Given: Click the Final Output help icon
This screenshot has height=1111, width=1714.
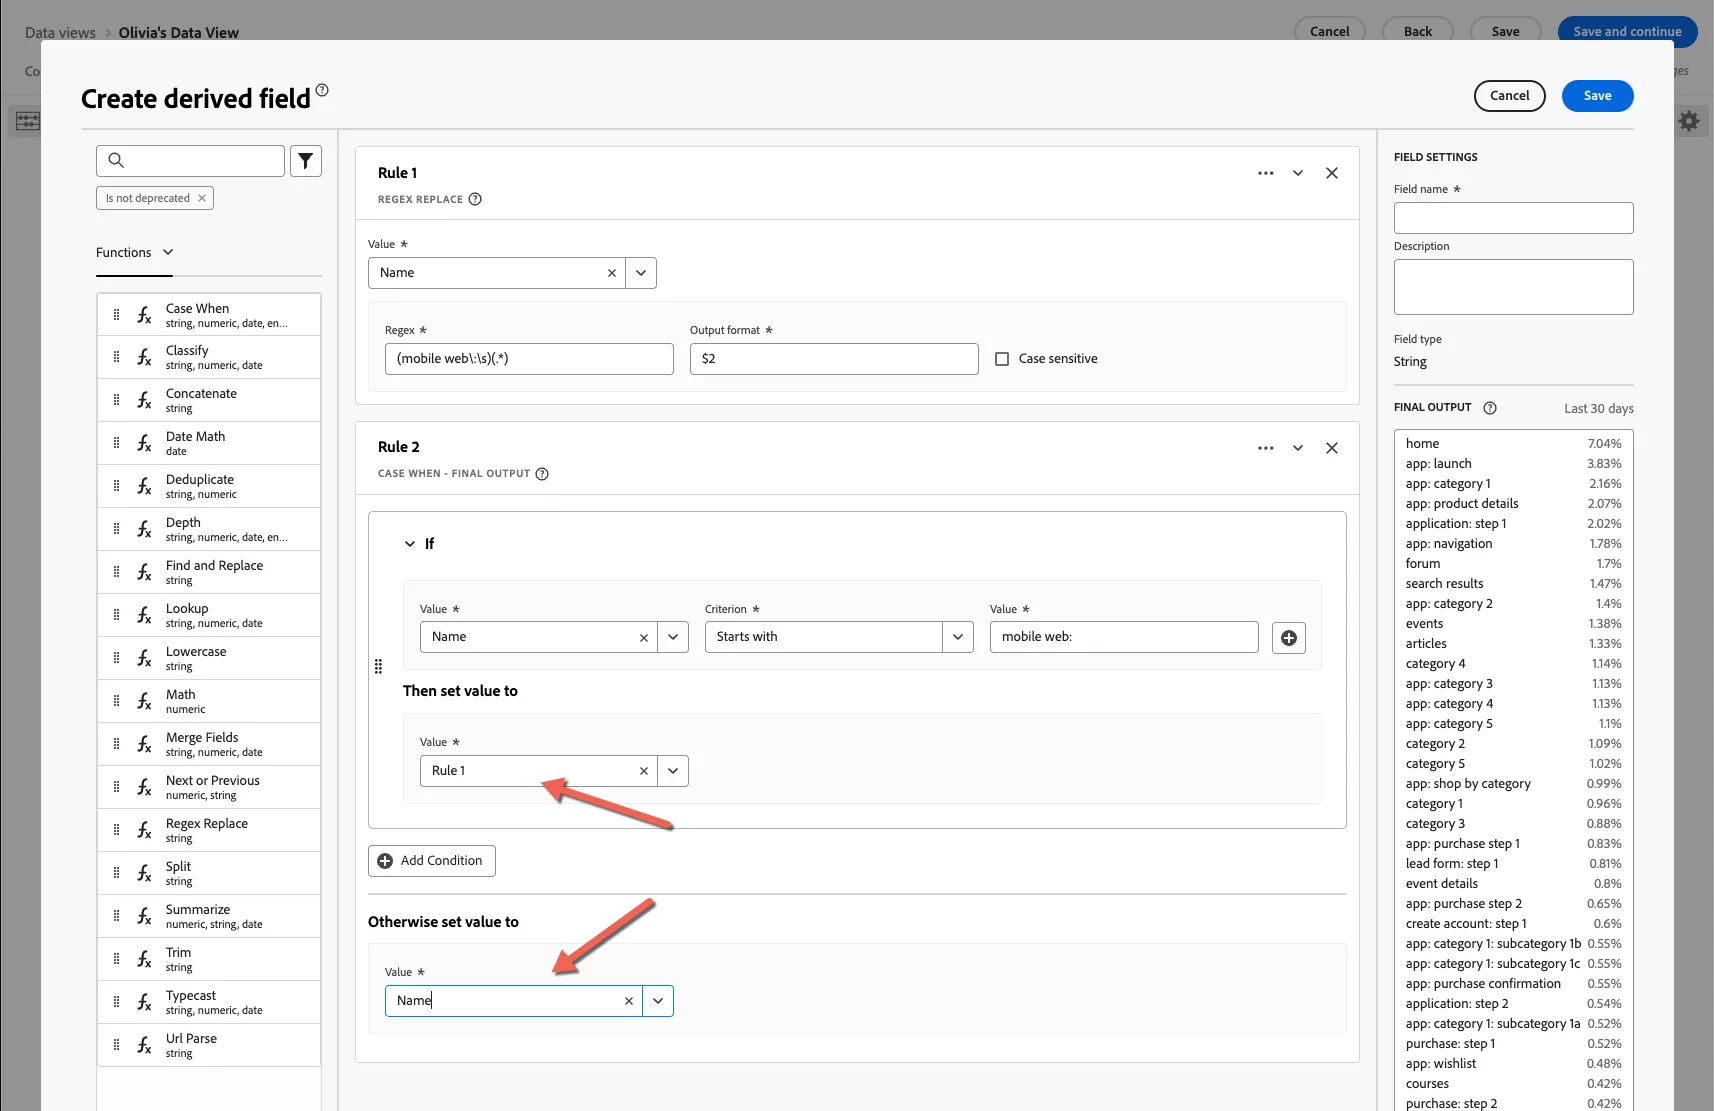Looking at the screenshot, I should 1490,408.
